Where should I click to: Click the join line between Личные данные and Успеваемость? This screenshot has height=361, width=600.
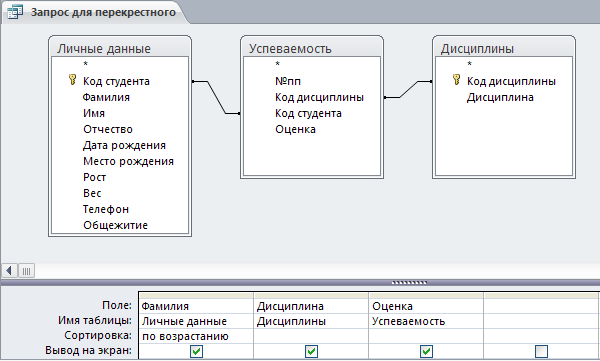(217, 97)
